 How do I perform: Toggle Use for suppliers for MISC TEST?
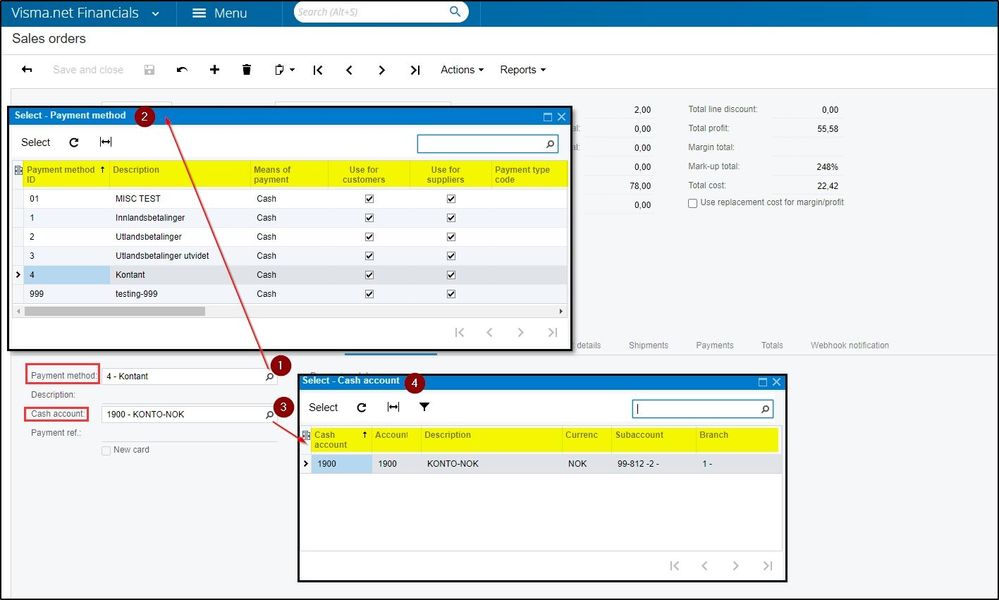pyautogui.click(x=451, y=199)
